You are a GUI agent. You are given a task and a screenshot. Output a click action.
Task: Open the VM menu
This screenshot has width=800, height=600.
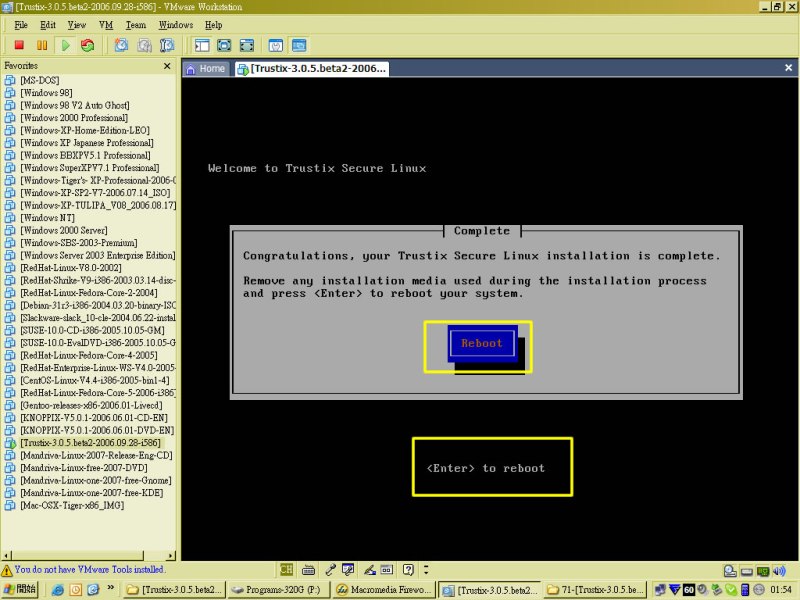coord(106,25)
